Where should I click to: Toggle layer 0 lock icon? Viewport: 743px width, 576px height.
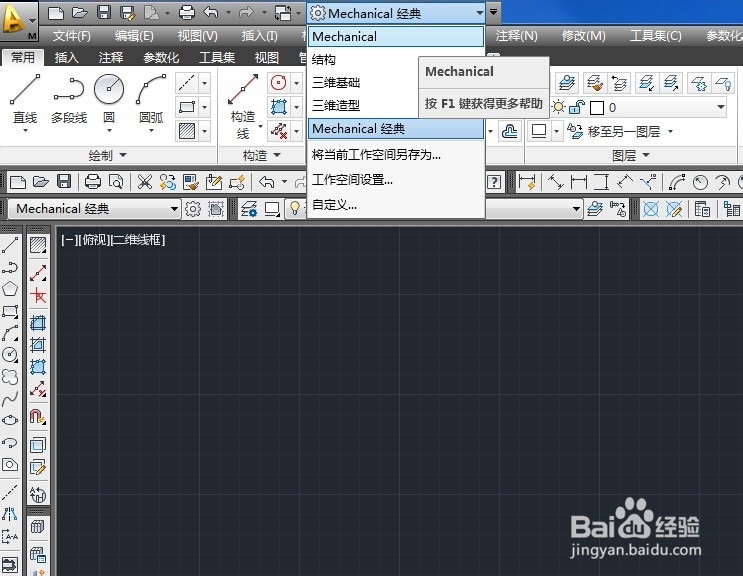click(576, 108)
